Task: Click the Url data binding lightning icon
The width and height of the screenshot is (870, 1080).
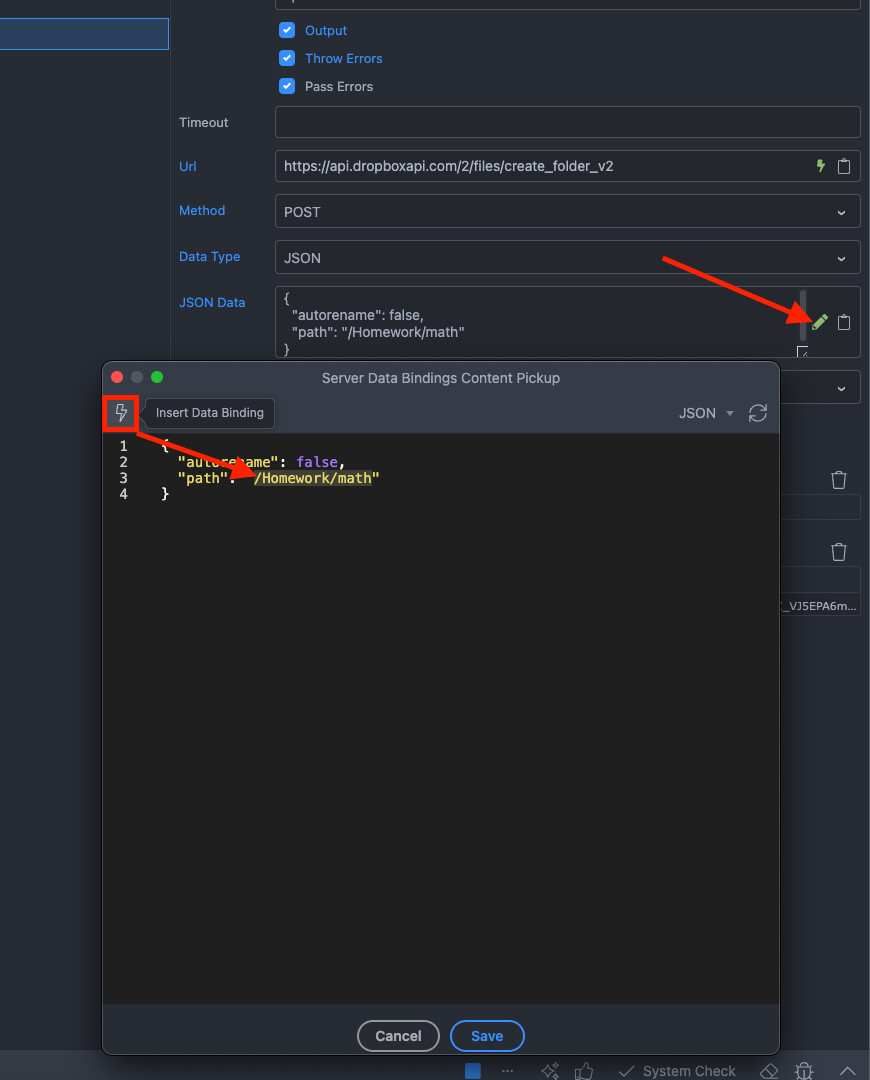Action: pos(820,166)
